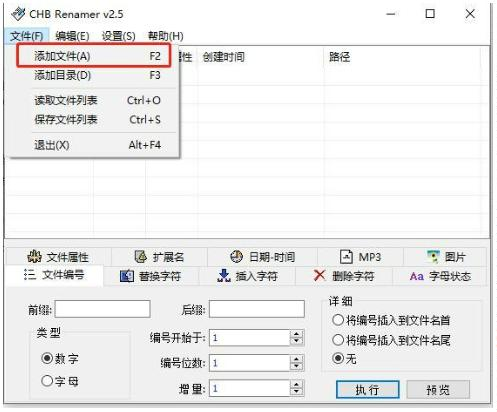
Task: Click the CHB Renamer app icon
Action: tap(18, 14)
